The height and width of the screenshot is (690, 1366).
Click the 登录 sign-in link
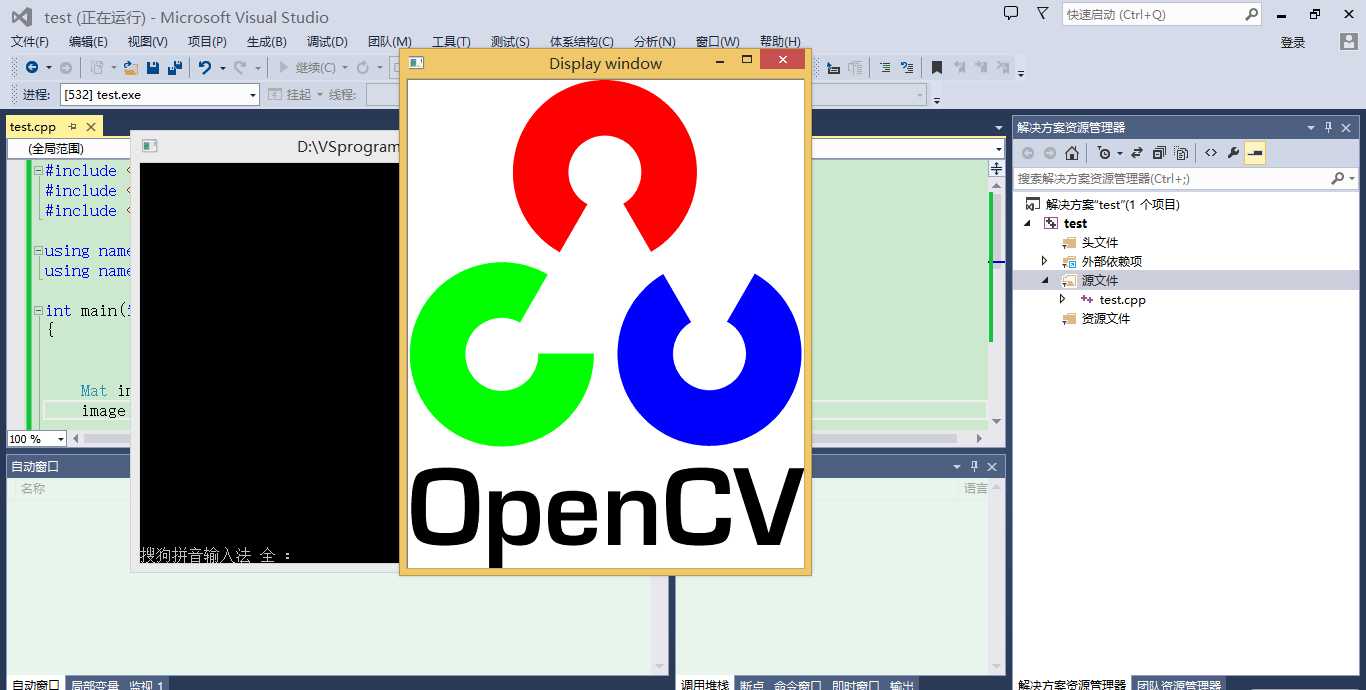point(1293,42)
